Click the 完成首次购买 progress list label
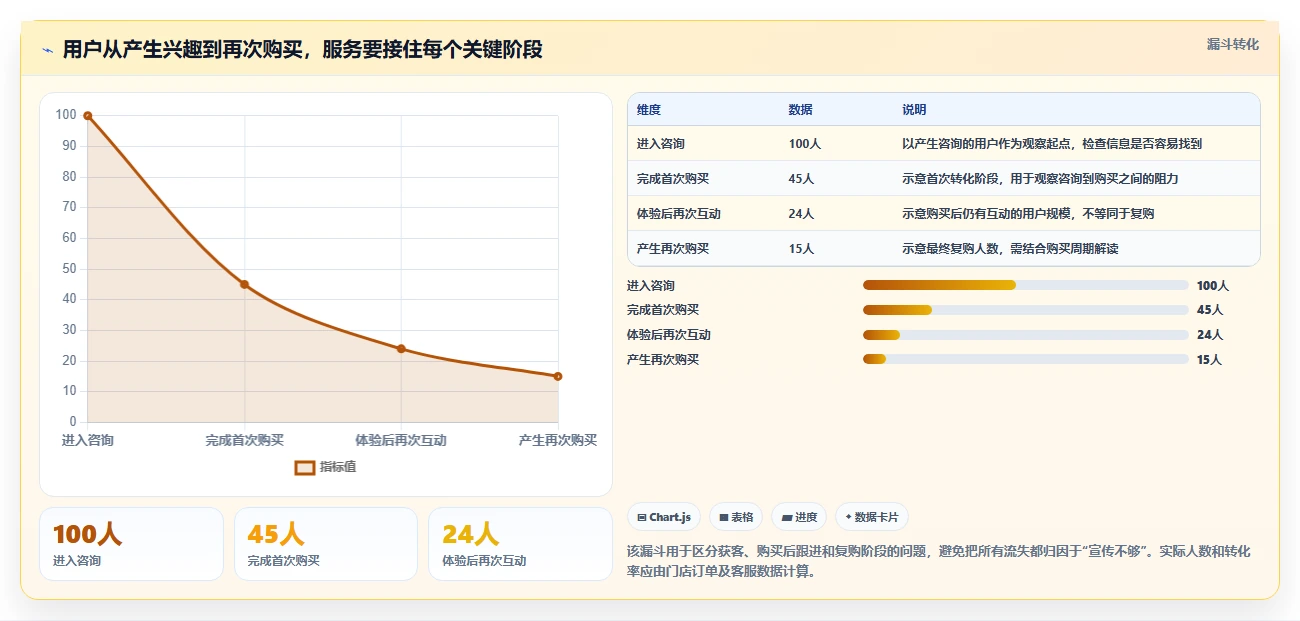This screenshot has width=1300, height=621. (x=663, y=310)
